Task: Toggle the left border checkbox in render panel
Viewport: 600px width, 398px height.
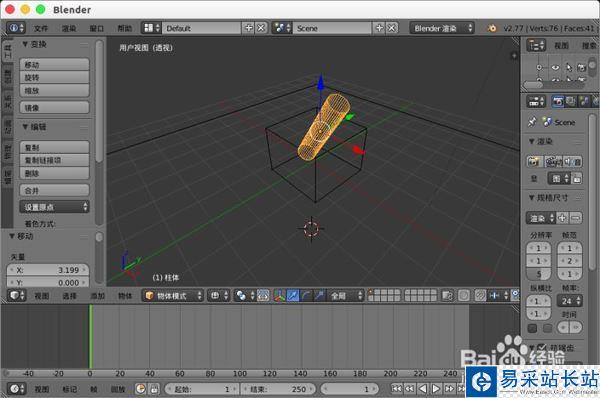Action: click(x=532, y=328)
